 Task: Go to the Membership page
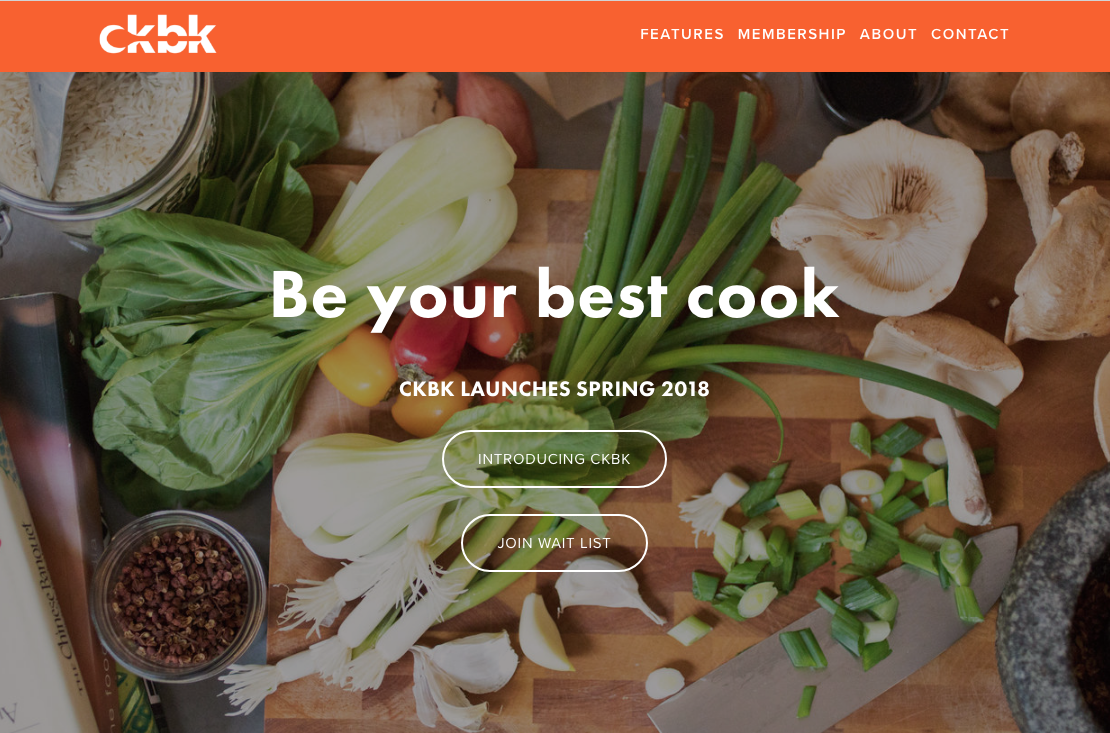click(x=791, y=34)
